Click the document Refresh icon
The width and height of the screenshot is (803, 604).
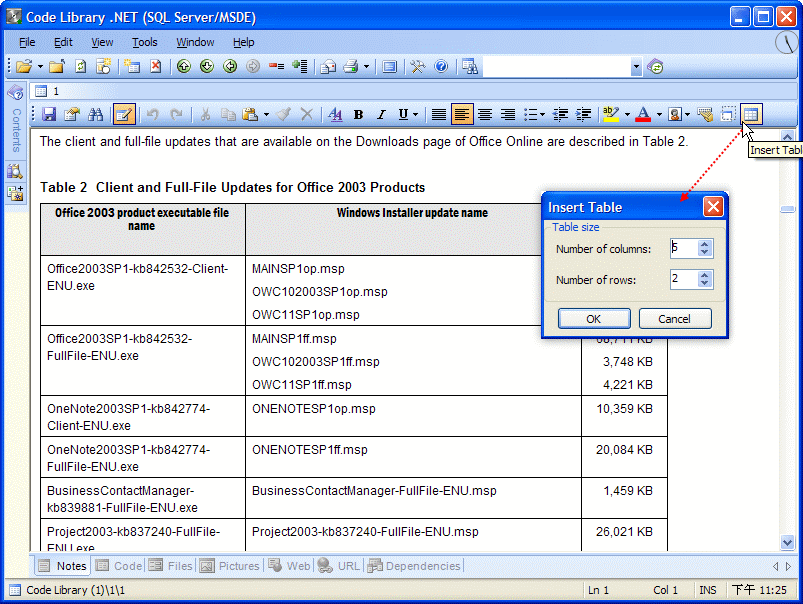pos(80,67)
